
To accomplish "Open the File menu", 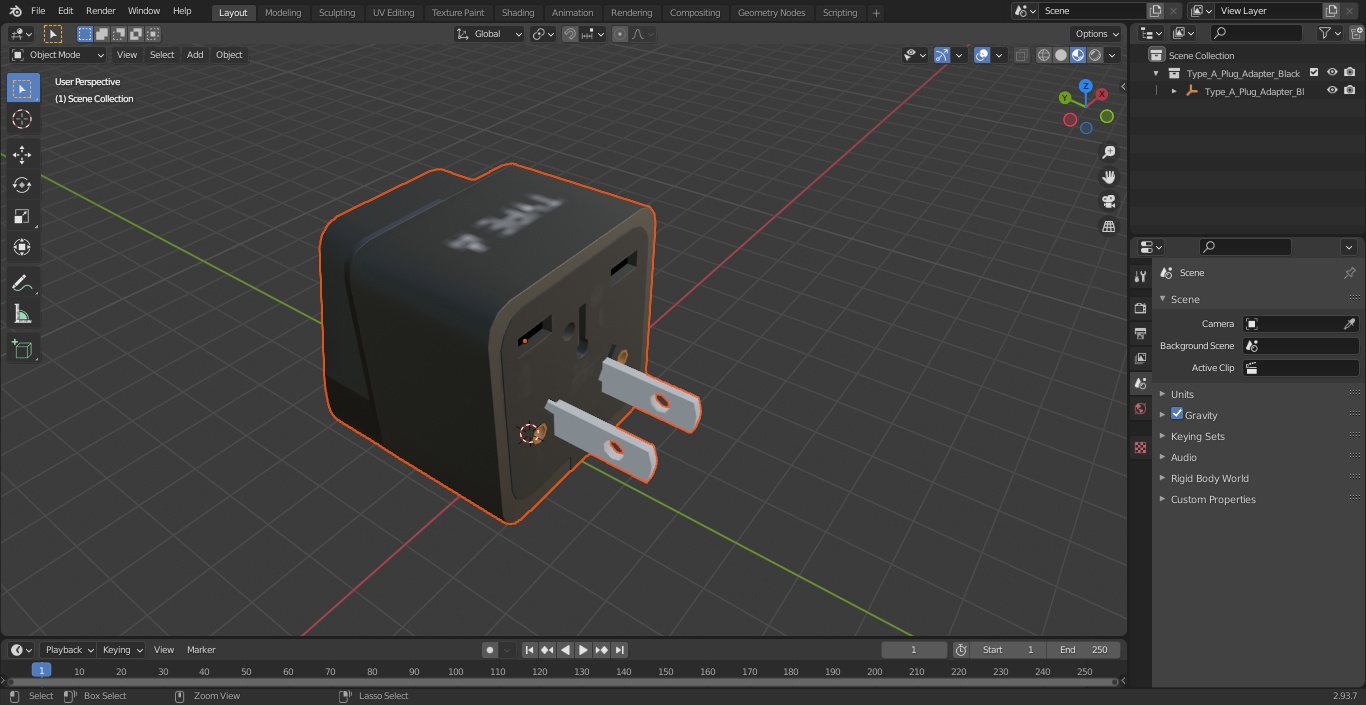I will pyautogui.click(x=38, y=11).
